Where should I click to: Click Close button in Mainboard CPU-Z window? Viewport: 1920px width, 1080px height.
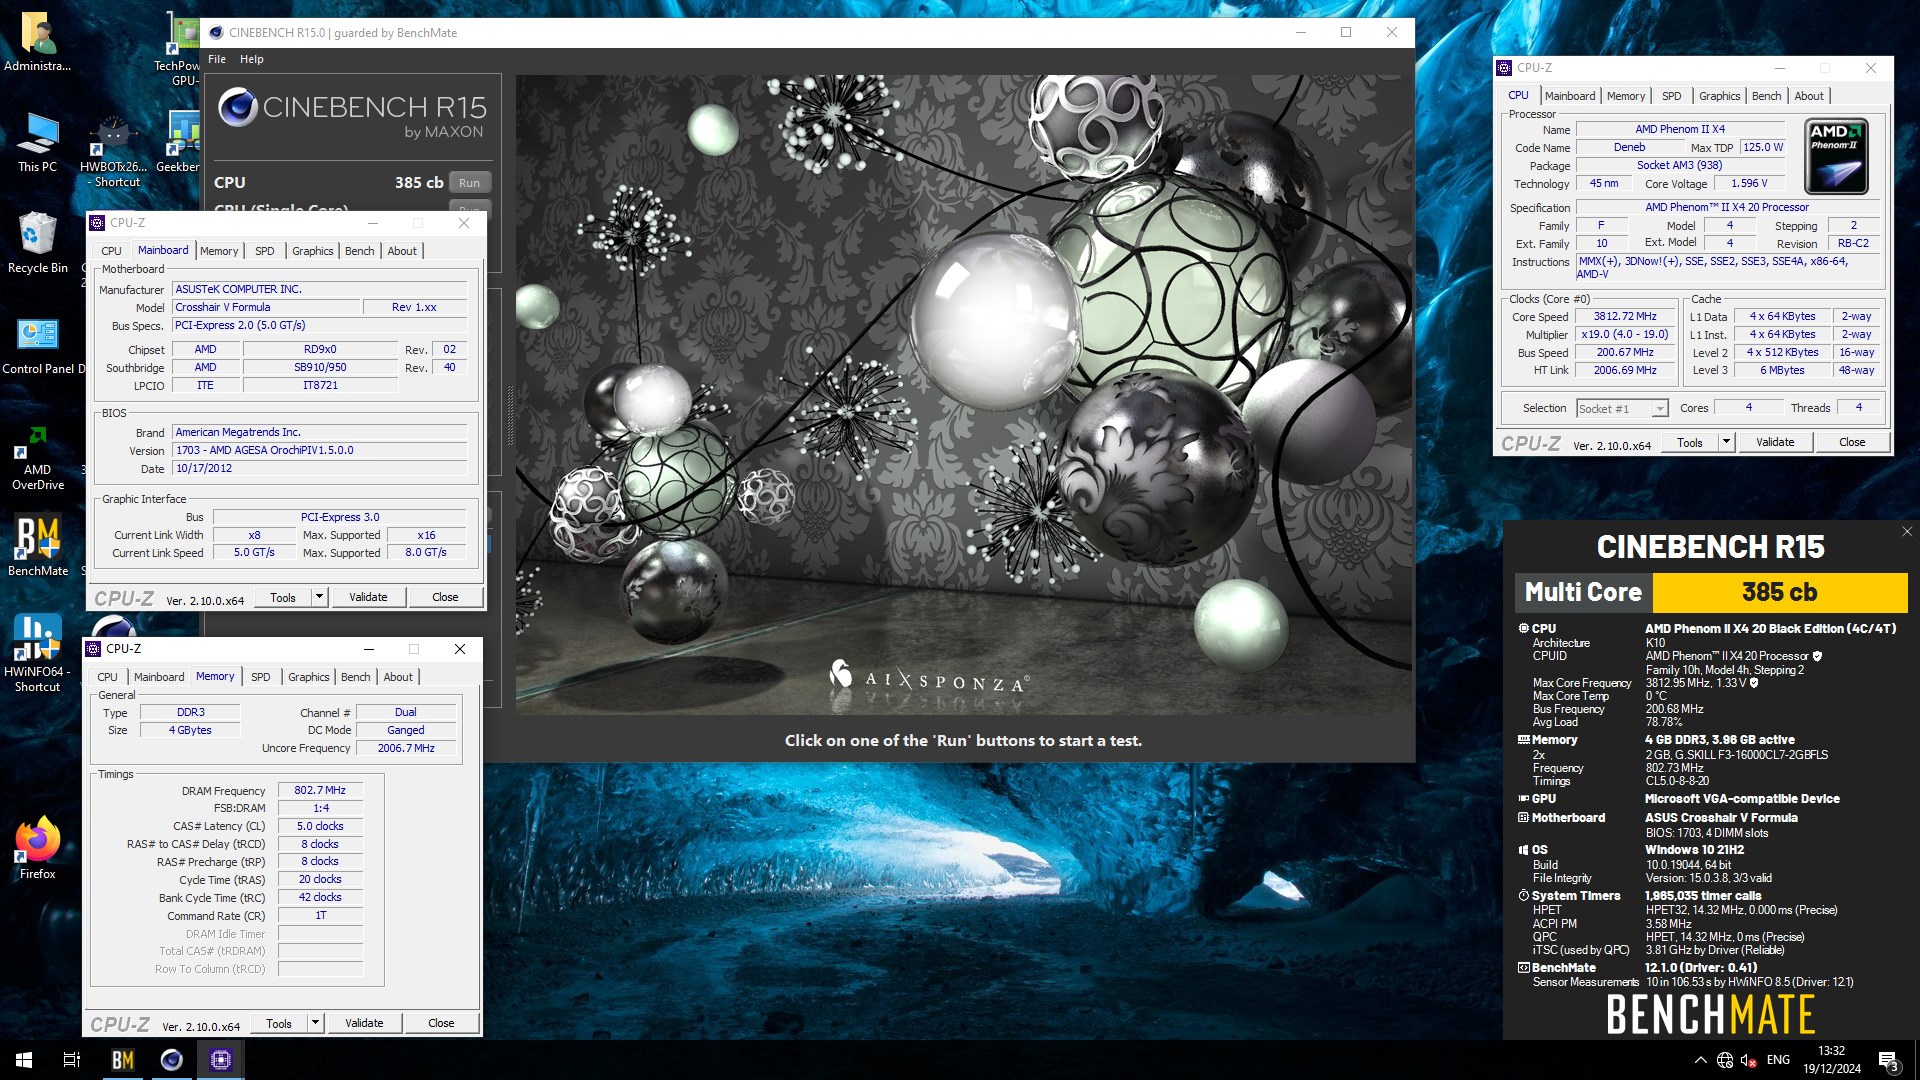click(445, 597)
